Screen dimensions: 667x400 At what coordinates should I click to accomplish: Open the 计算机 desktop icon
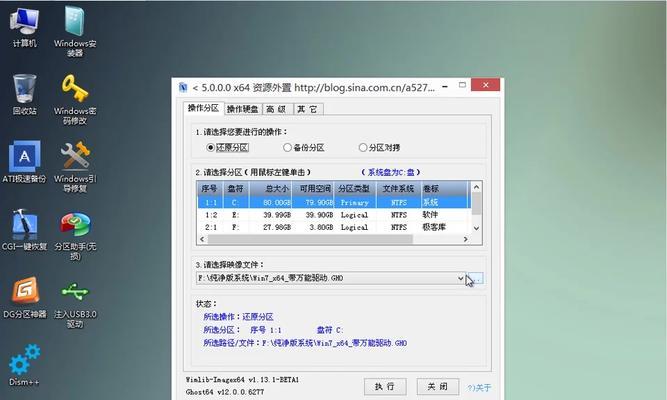[x=24, y=26]
